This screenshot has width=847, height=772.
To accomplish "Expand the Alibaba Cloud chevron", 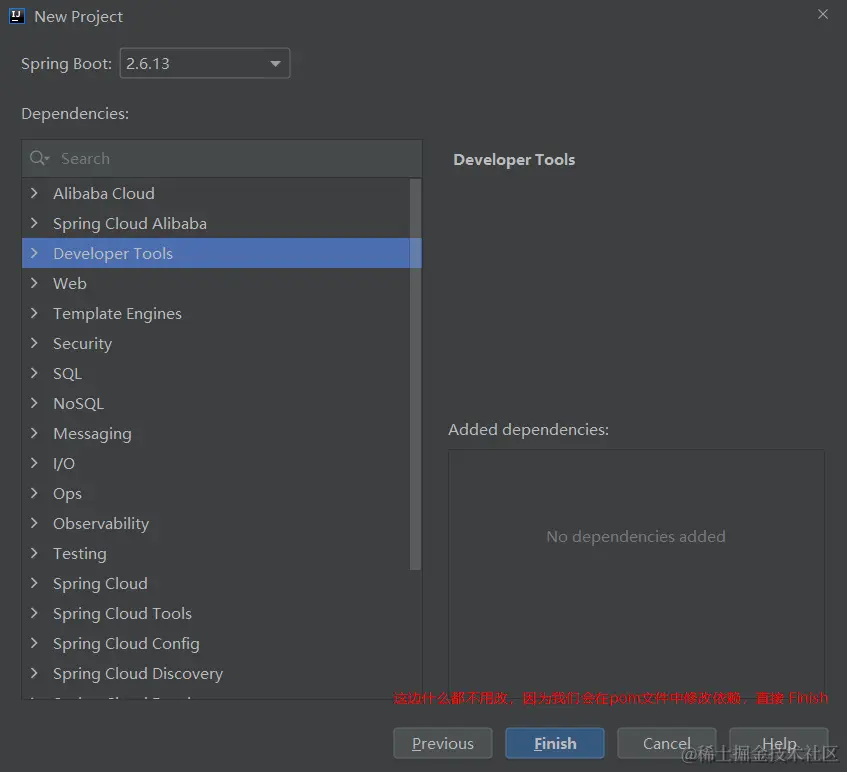I will [34, 193].
